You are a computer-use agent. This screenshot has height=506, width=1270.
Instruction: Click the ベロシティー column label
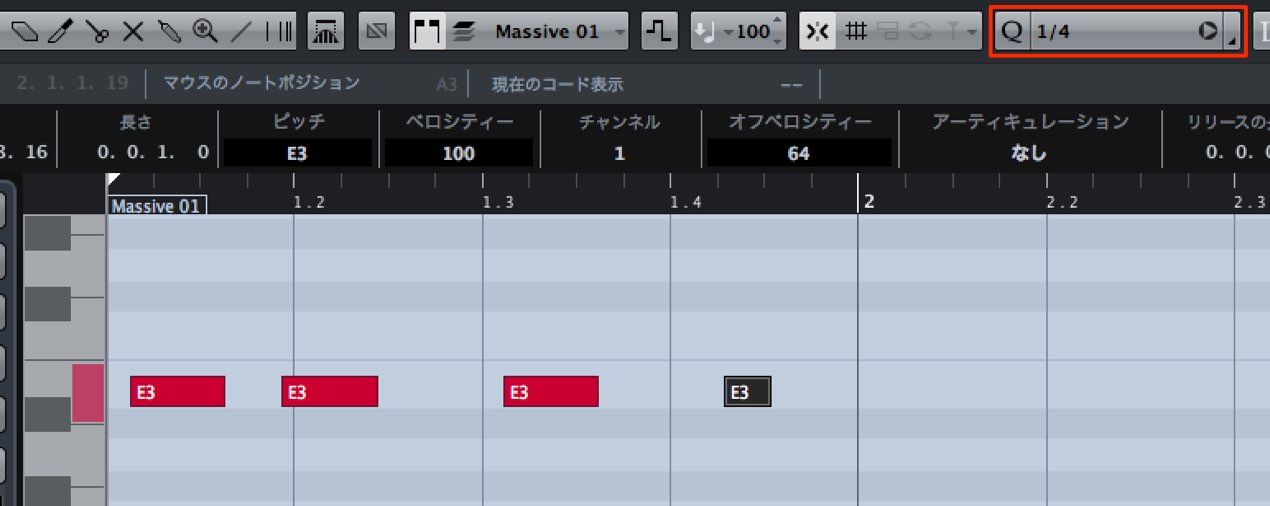[459, 122]
